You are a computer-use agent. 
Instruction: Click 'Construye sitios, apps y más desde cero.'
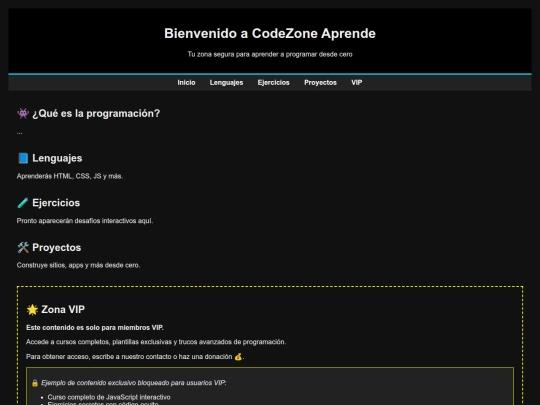(x=78, y=265)
